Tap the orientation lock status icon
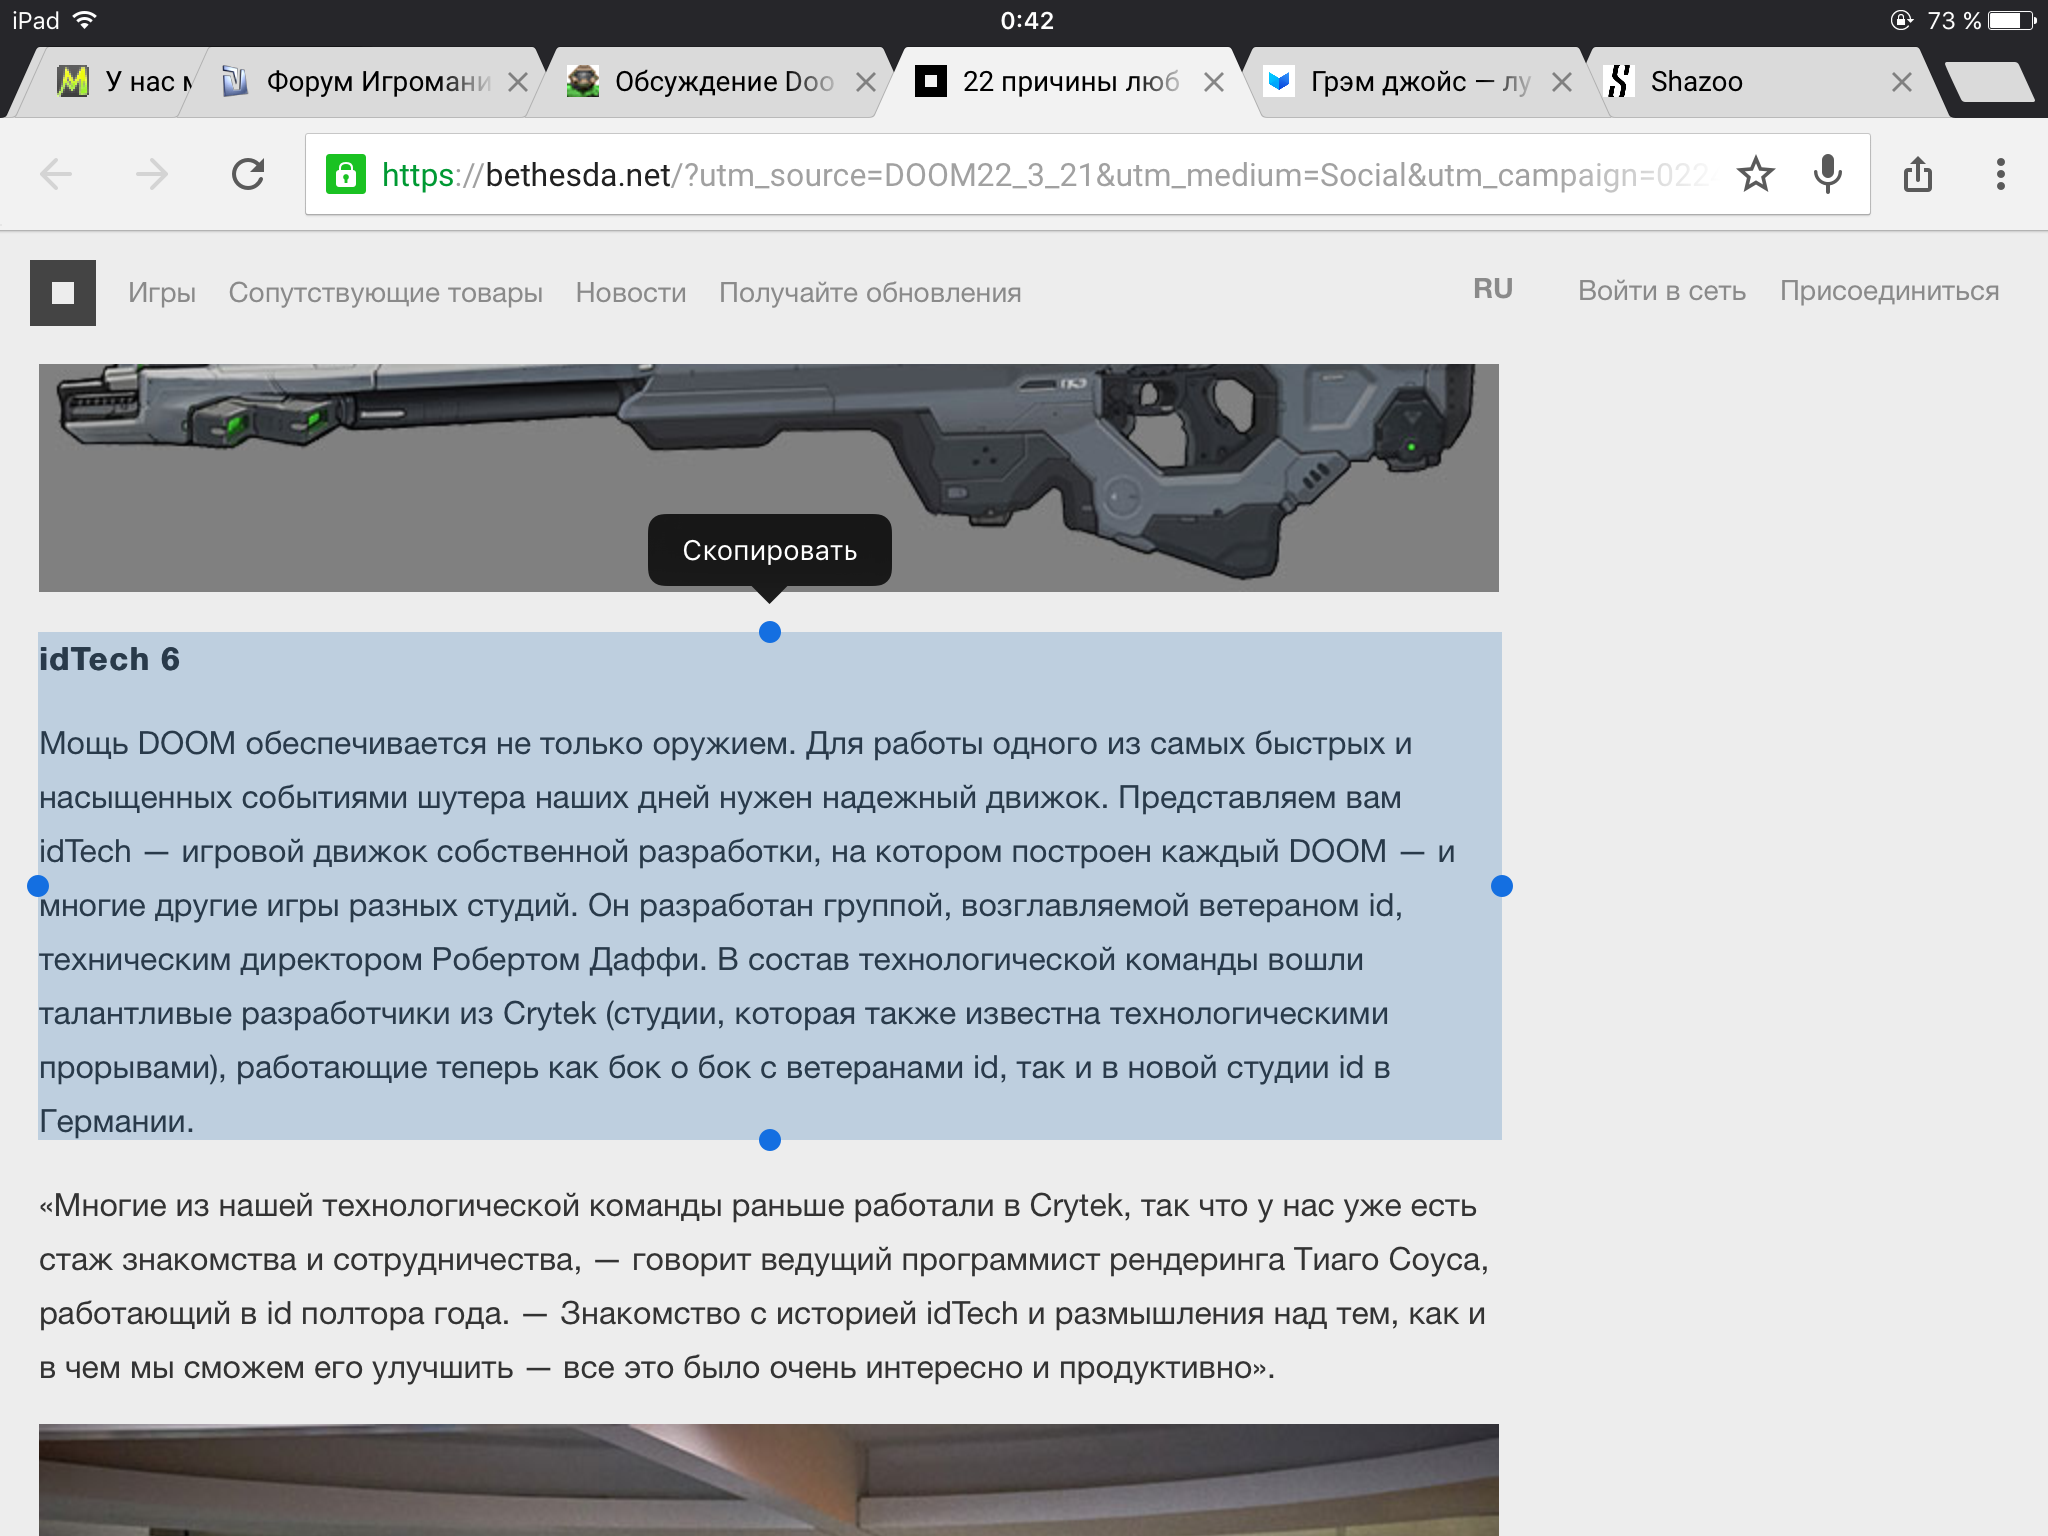This screenshot has height=1536, width=2048. coord(1901,20)
